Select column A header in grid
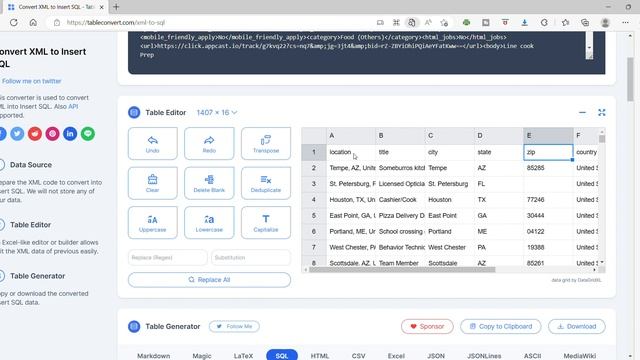This screenshot has width=640, height=360. pos(351,136)
